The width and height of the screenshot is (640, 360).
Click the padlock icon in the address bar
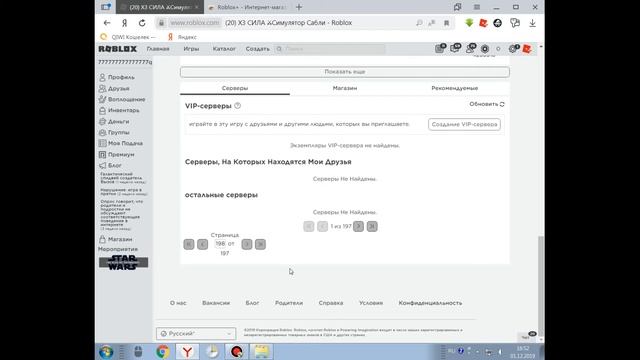[x=161, y=23]
